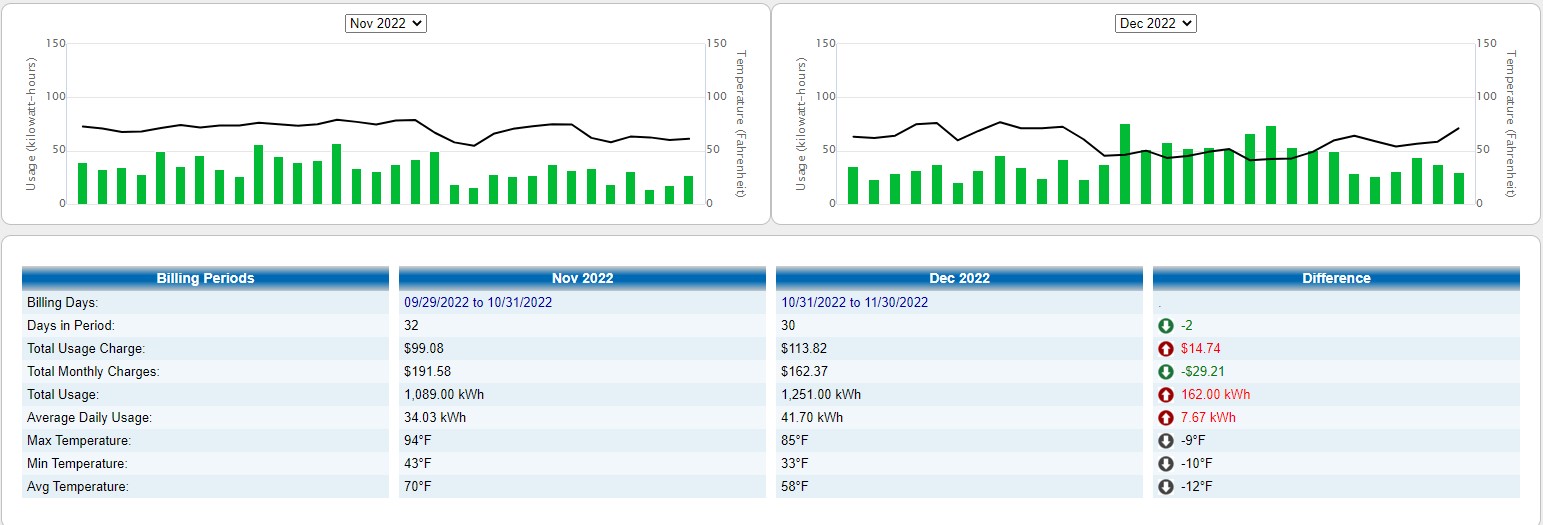Click the red up arrow beside 162.00 kWh
1543x525 pixels.
click(1165, 395)
